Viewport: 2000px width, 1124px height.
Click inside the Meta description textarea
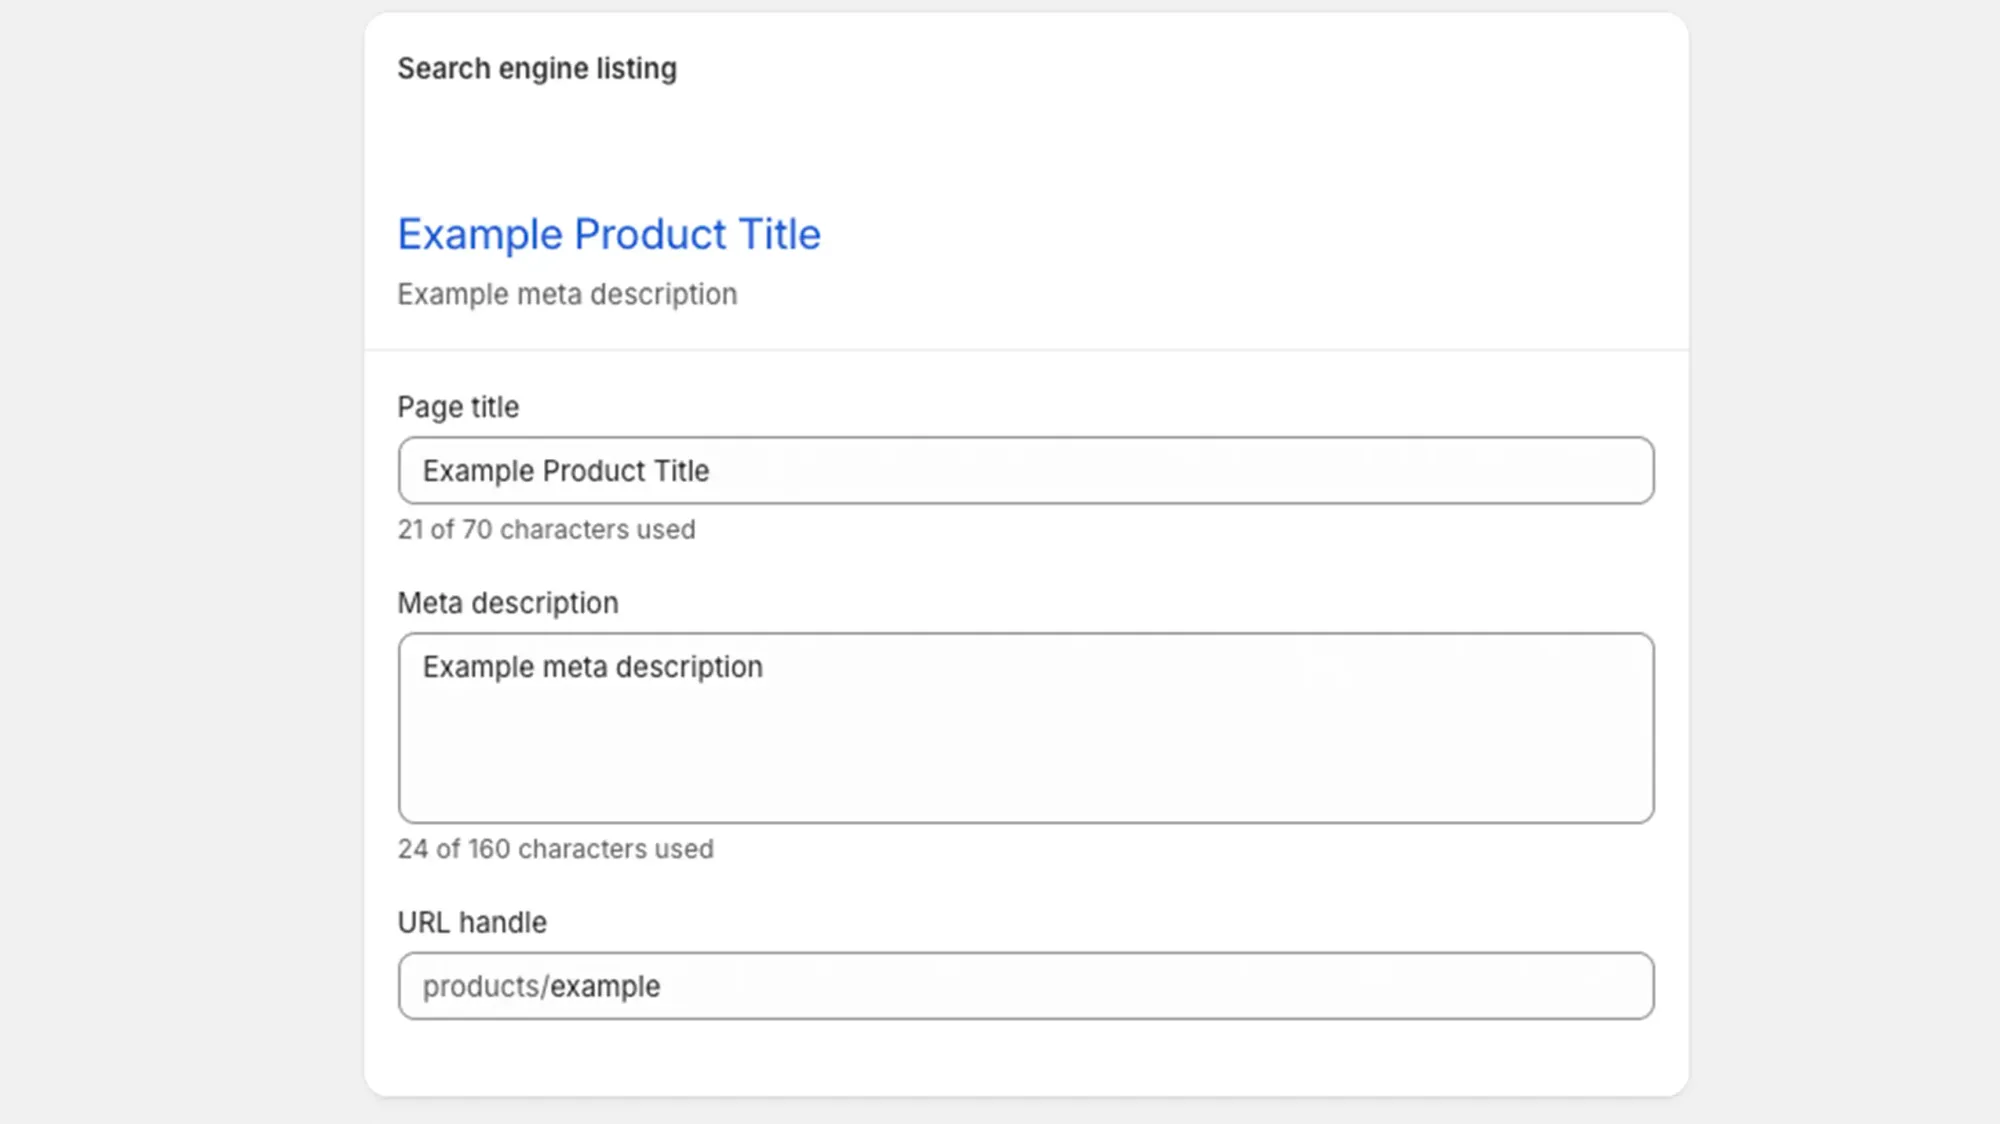point(1026,728)
